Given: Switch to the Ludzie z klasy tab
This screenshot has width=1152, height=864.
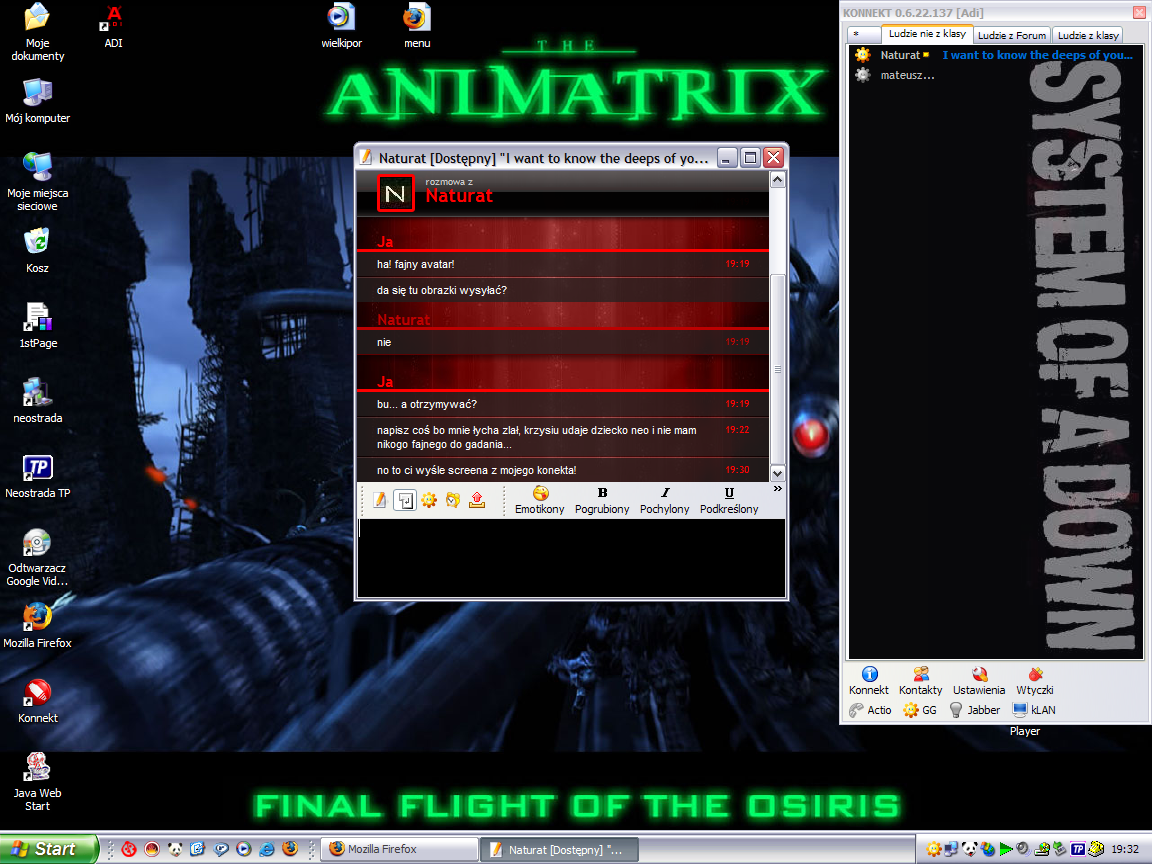Looking at the screenshot, I should 1087,33.
